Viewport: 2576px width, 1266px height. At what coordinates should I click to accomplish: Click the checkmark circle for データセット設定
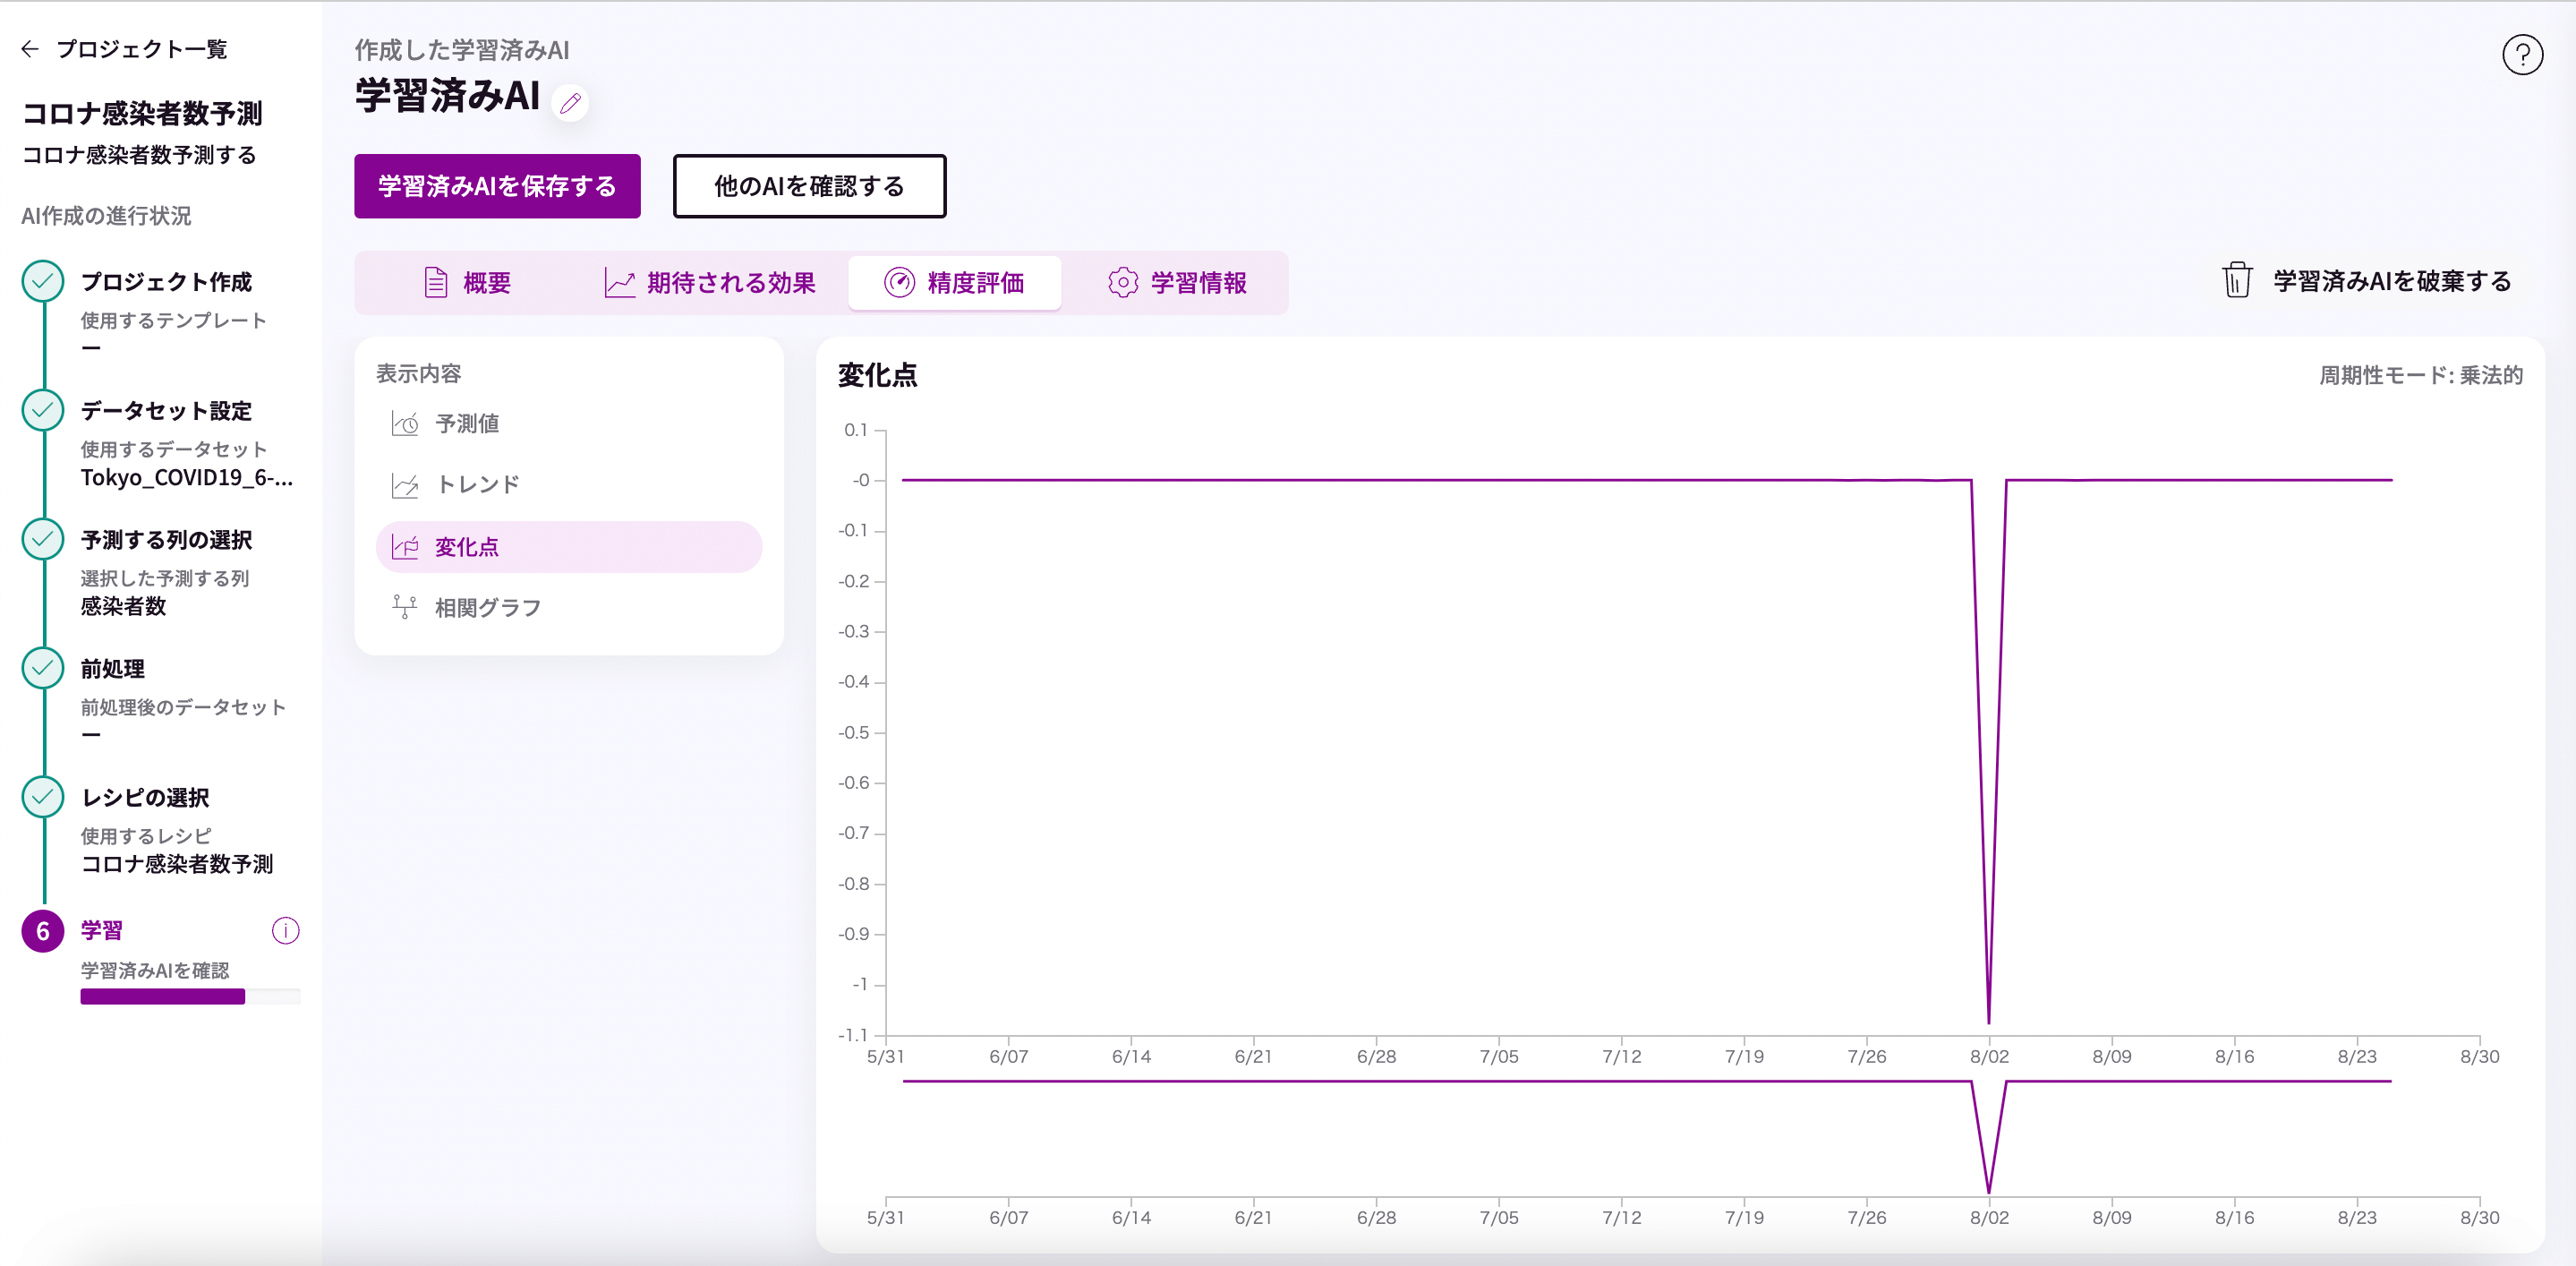pos(43,411)
